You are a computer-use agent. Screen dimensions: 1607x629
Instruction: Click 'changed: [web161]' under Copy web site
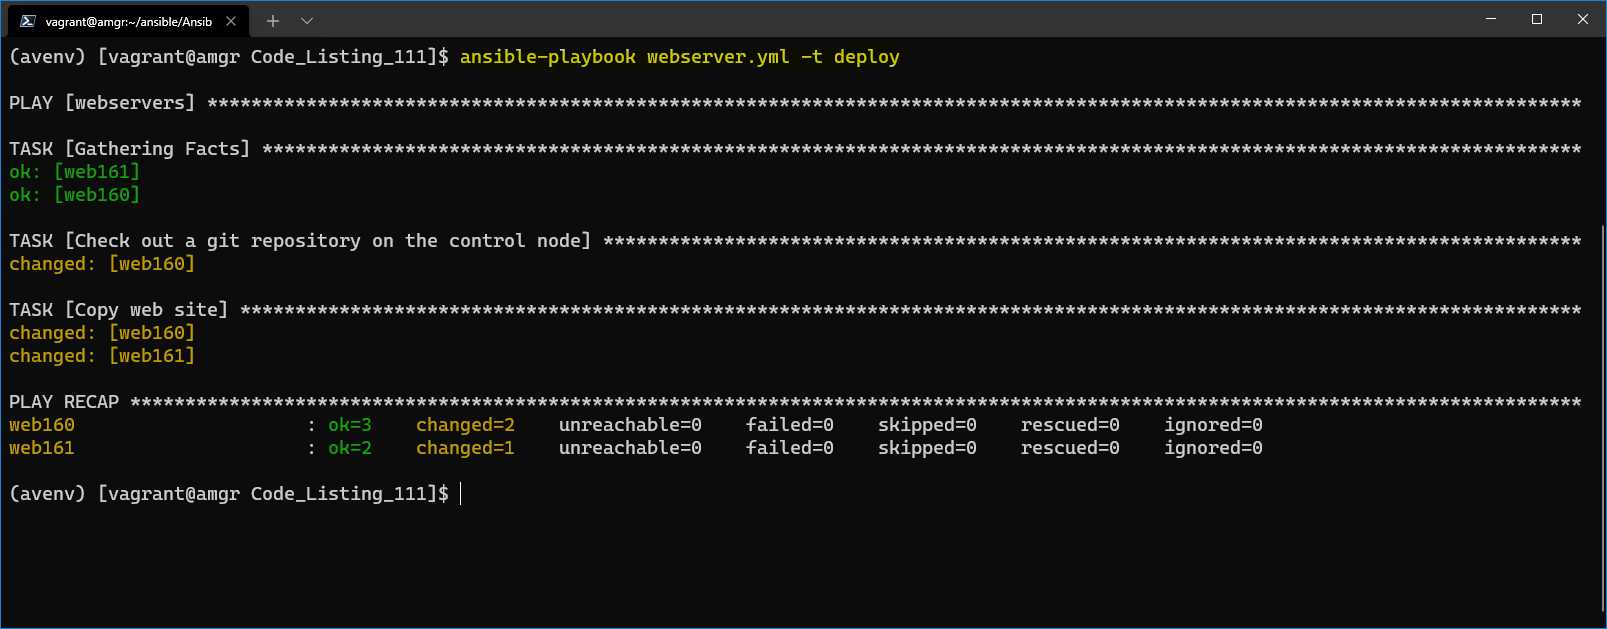102,356
